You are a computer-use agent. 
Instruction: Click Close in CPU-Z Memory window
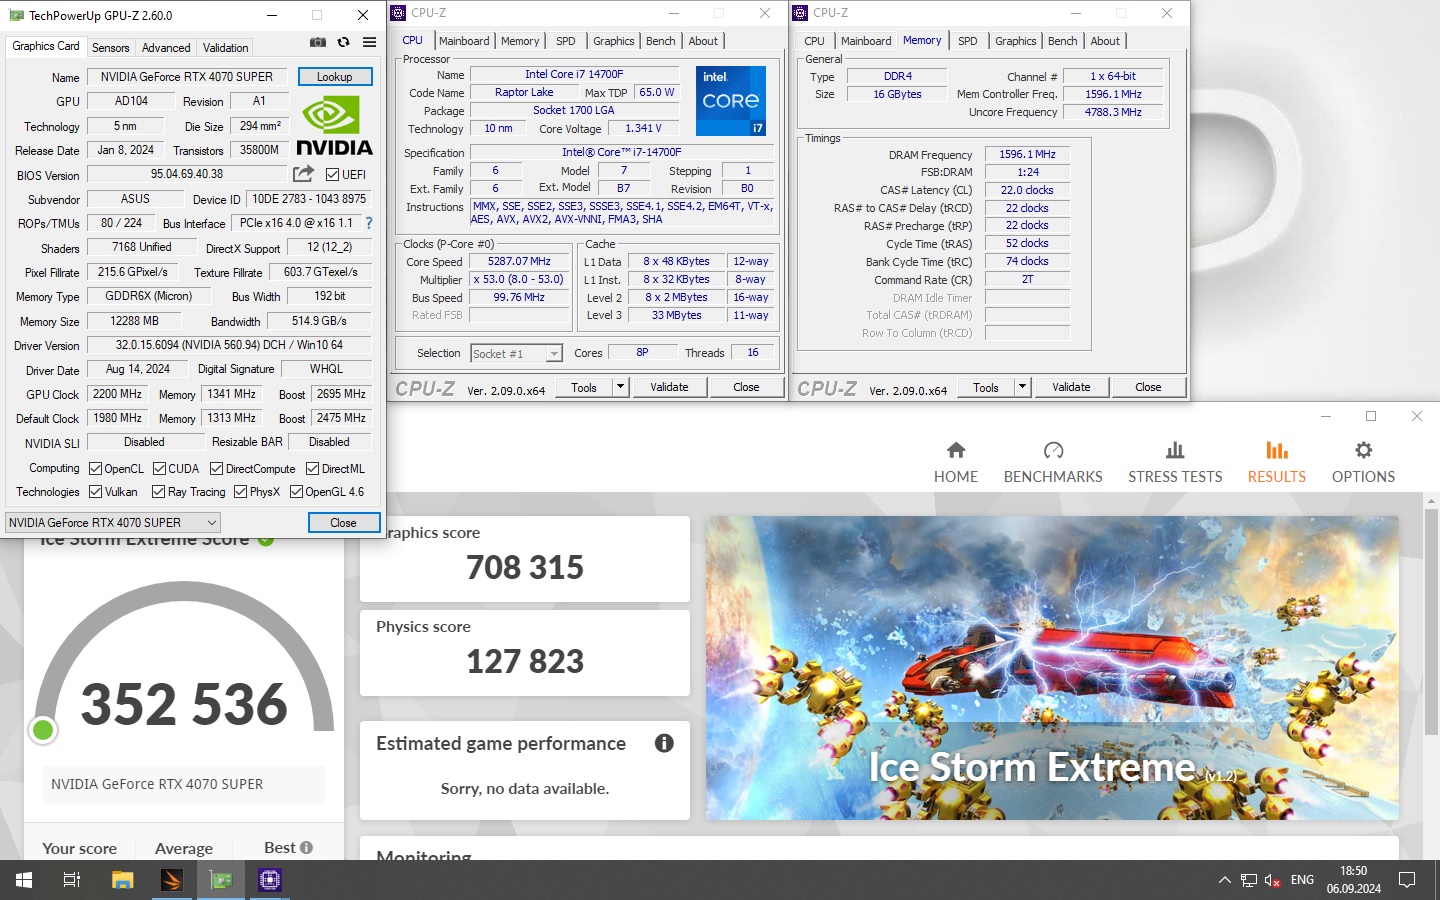(1148, 387)
